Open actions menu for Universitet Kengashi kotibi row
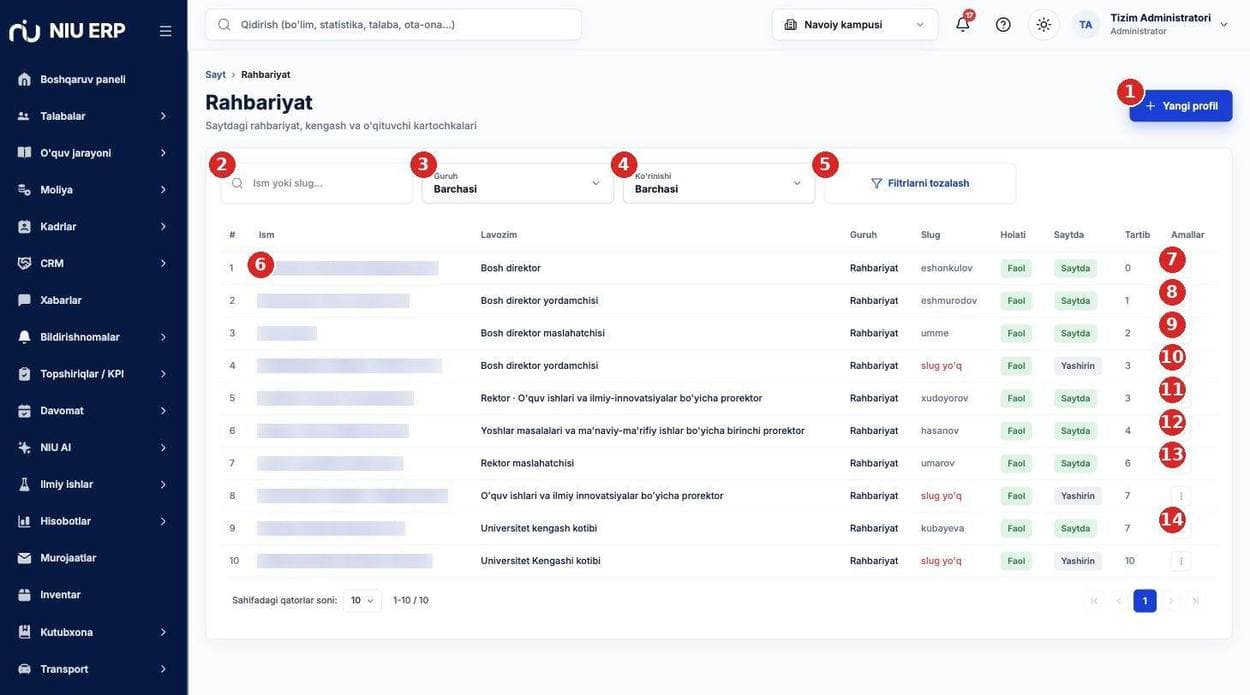The width and height of the screenshot is (1250, 695). coord(1181,561)
